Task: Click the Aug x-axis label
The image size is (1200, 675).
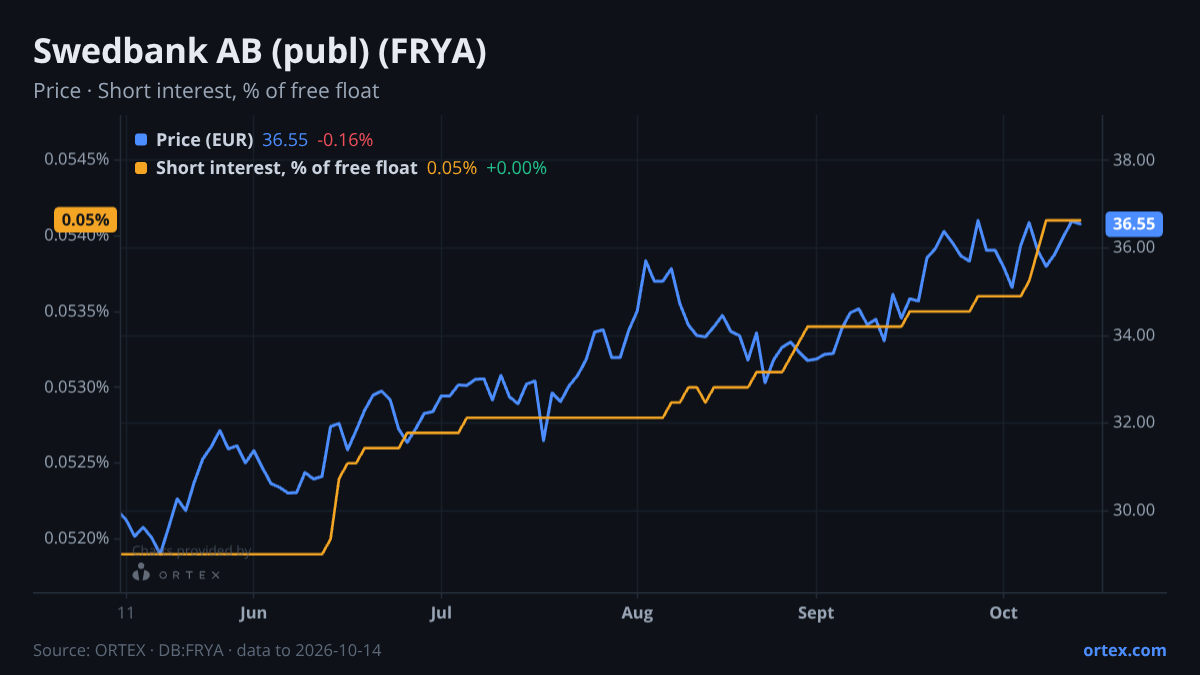Action: [637, 613]
